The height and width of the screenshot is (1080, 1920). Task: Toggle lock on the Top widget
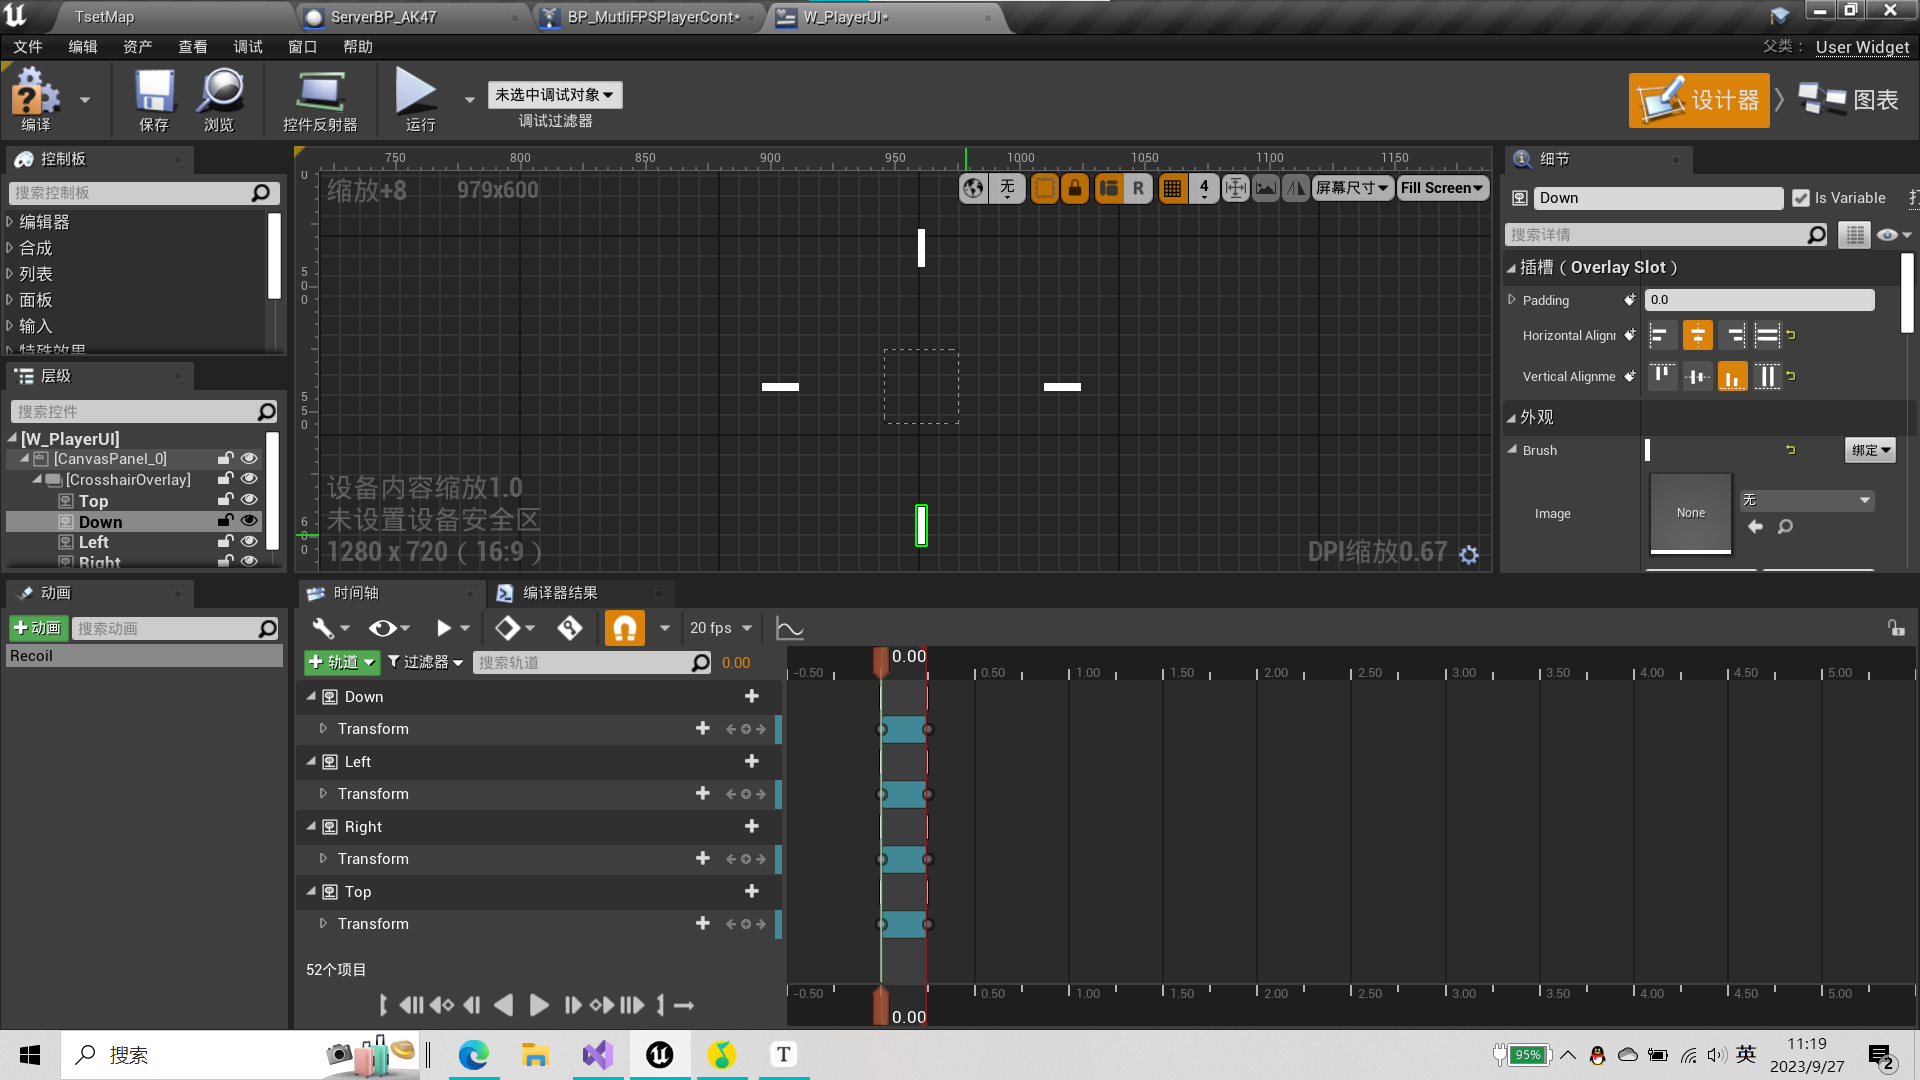226,500
